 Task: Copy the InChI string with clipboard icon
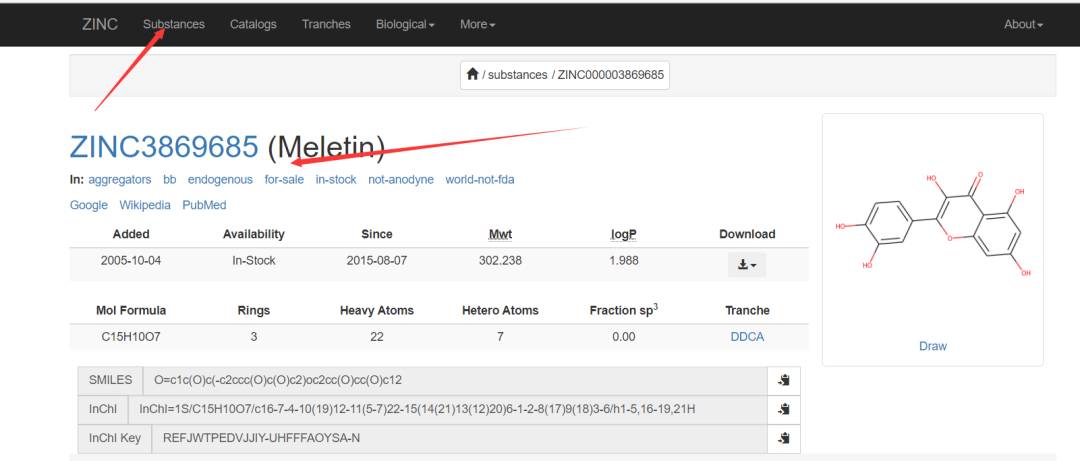[784, 409]
